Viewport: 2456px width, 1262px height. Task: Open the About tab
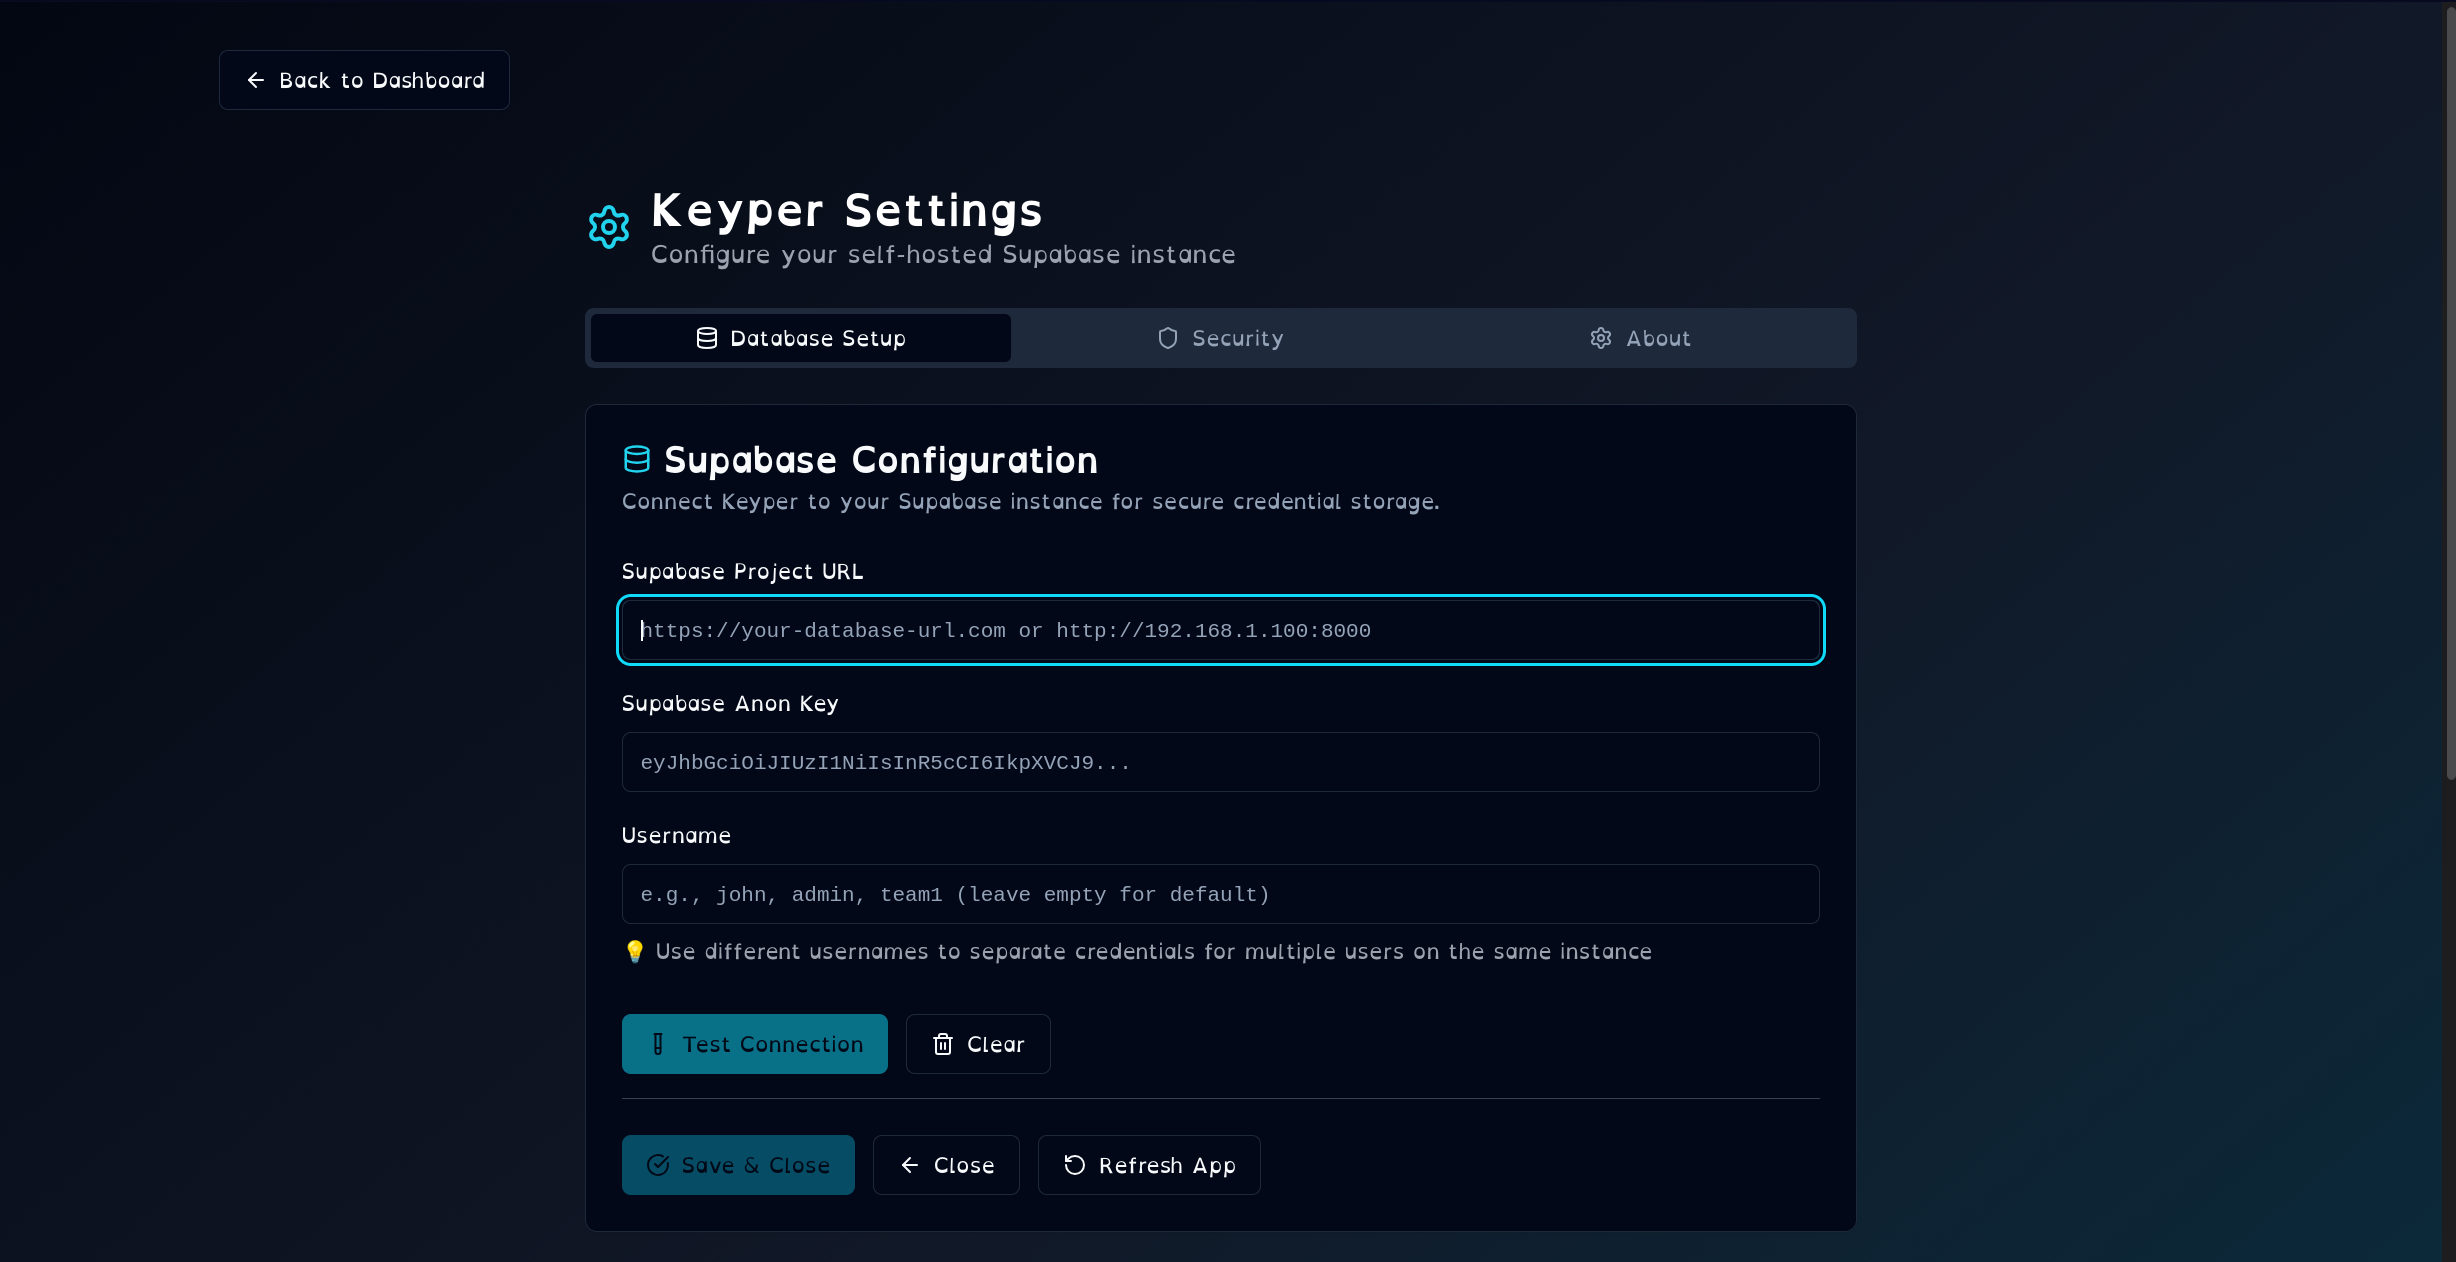click(1639, 338)
